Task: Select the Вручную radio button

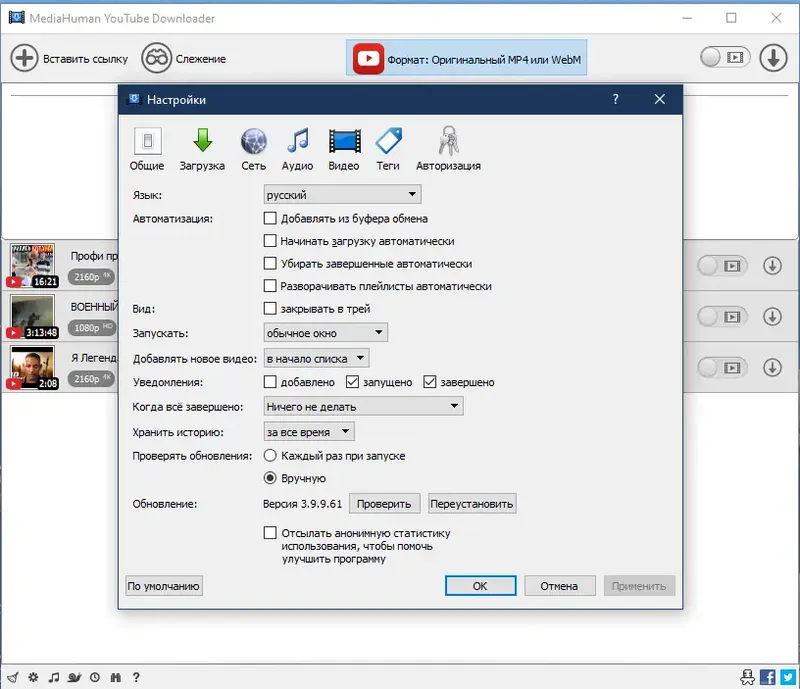Action: [270, 478]
